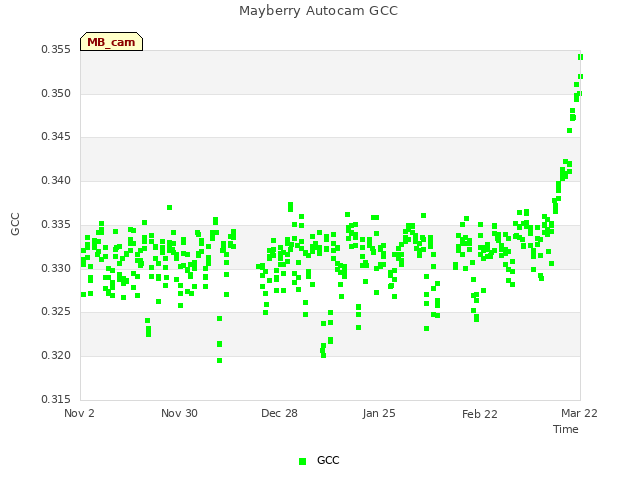Click the Dec 28 x-axis label

(x=279, y=413)
